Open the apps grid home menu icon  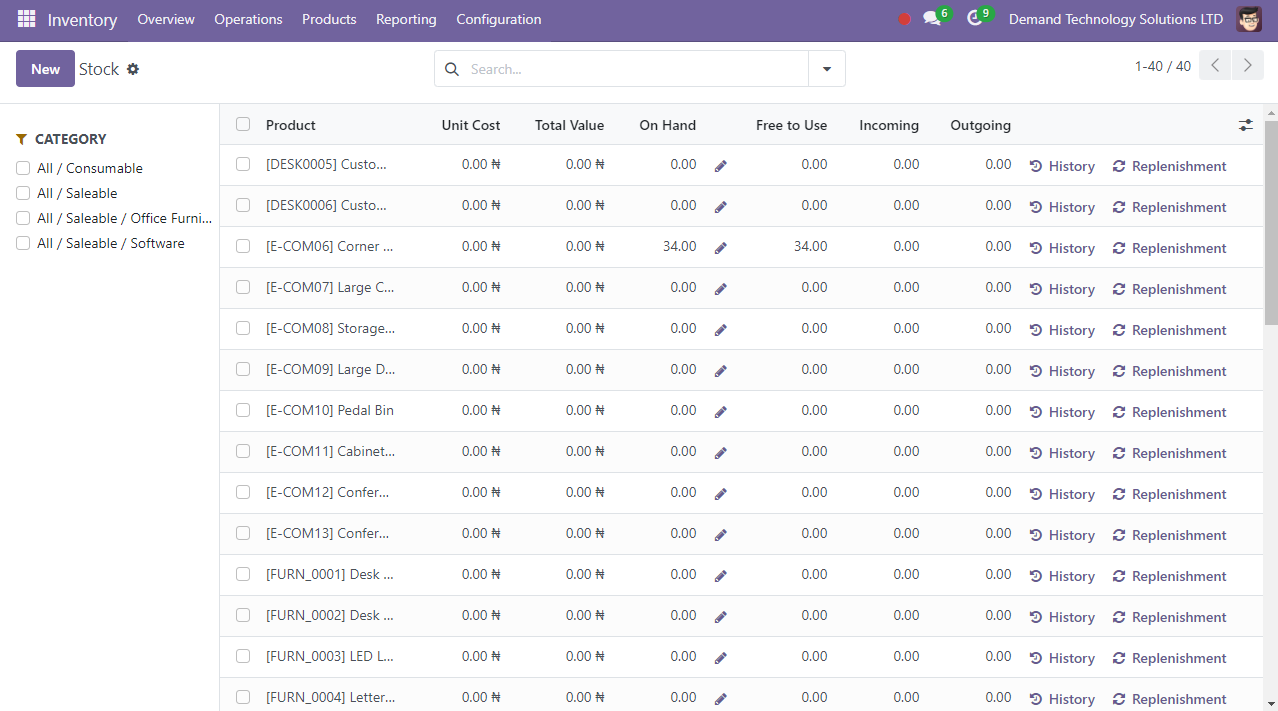point(26,19)
